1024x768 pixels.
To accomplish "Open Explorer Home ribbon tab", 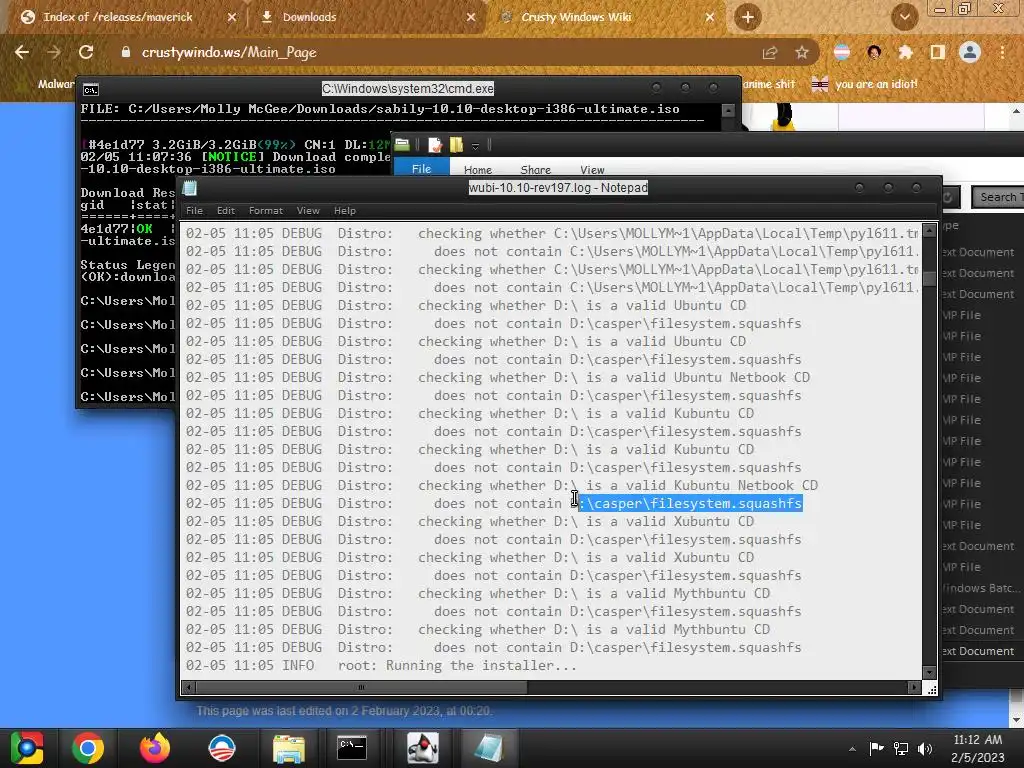I will [477, 169].
